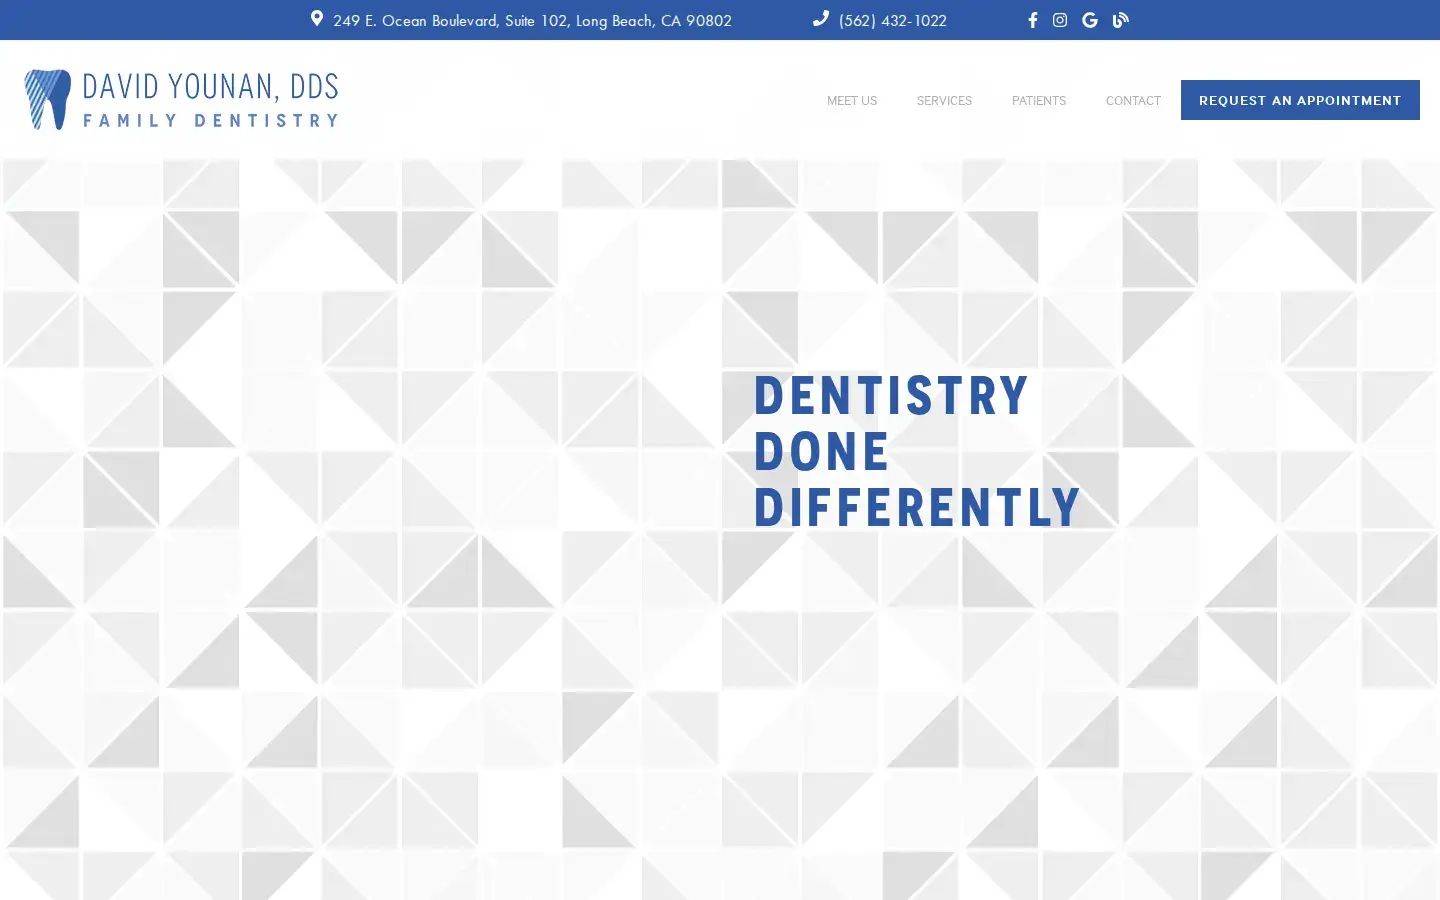Click Request an Appointment button

coord(1300,100)
